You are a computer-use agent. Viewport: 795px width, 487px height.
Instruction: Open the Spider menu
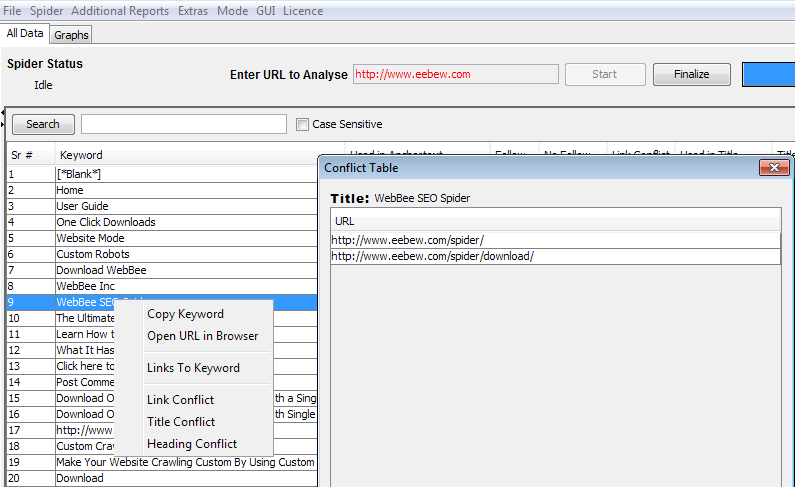click(x=46, y=11)
